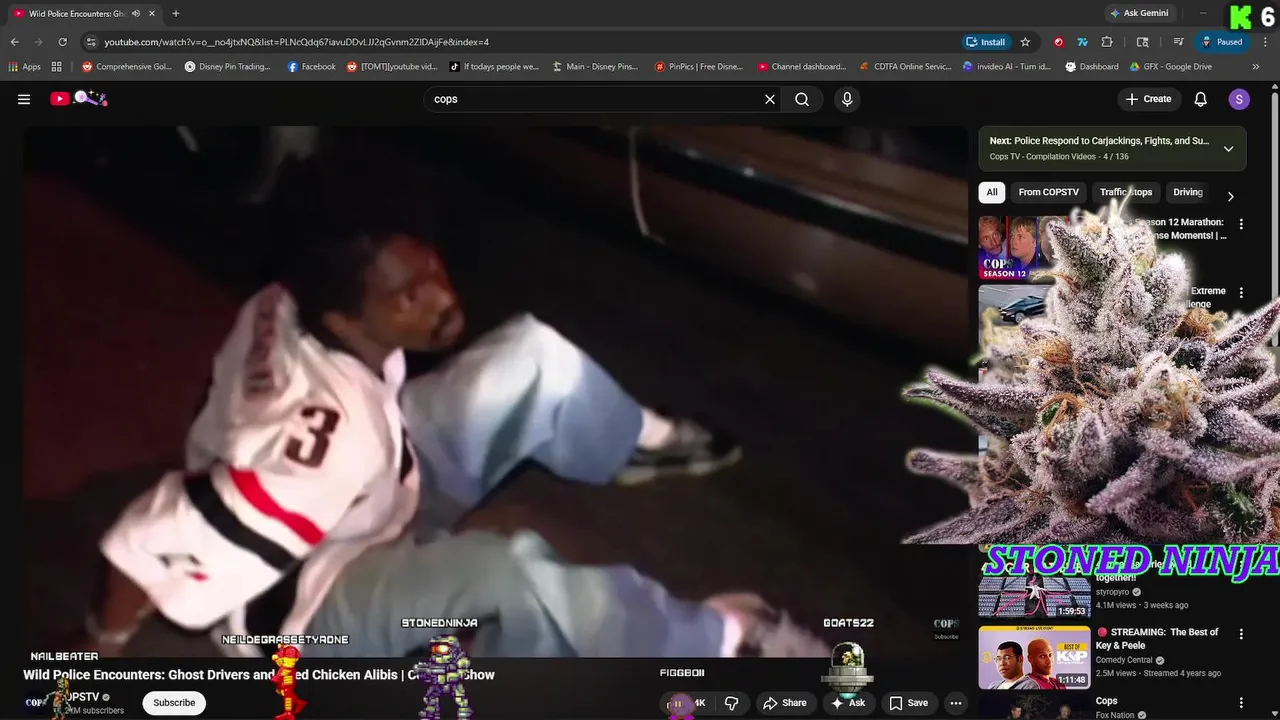The image size is (1280, 720).
Task: Open a new browser tab
Action: pyautogui.click(x=176, y=14)
